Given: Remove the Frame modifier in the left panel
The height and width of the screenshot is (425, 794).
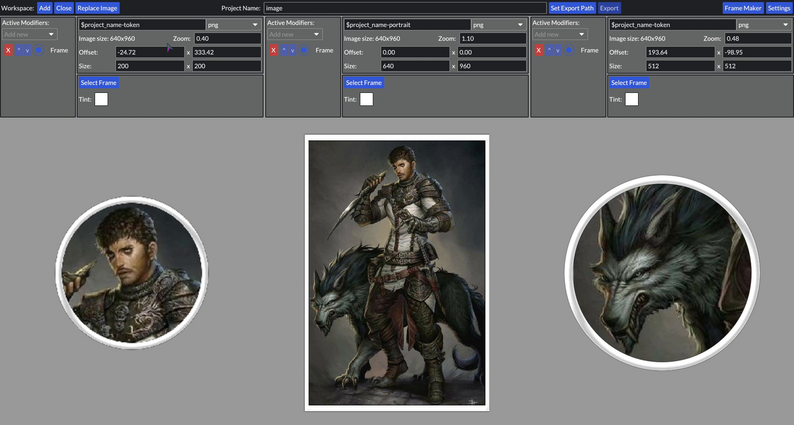Looking at the screenshot, I should click(8, 49).
